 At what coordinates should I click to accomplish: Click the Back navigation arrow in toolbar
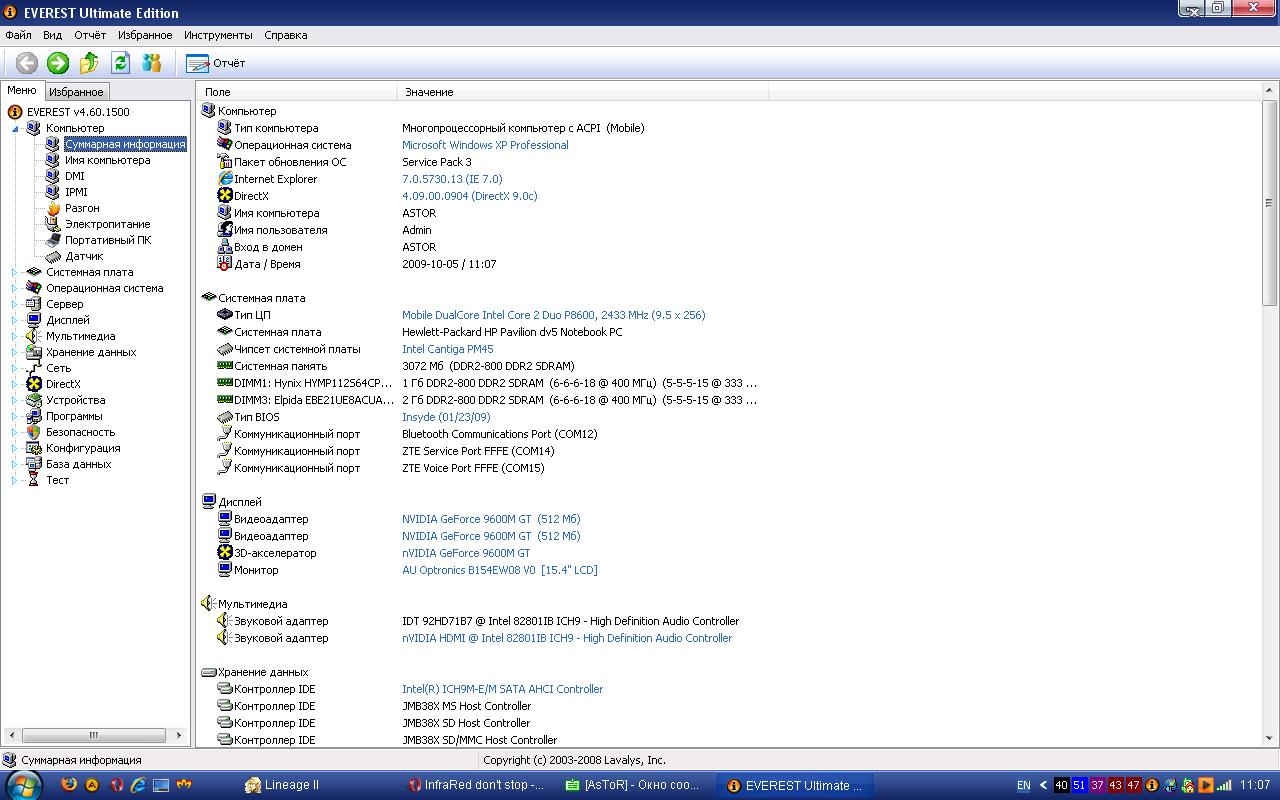point(27,63)
